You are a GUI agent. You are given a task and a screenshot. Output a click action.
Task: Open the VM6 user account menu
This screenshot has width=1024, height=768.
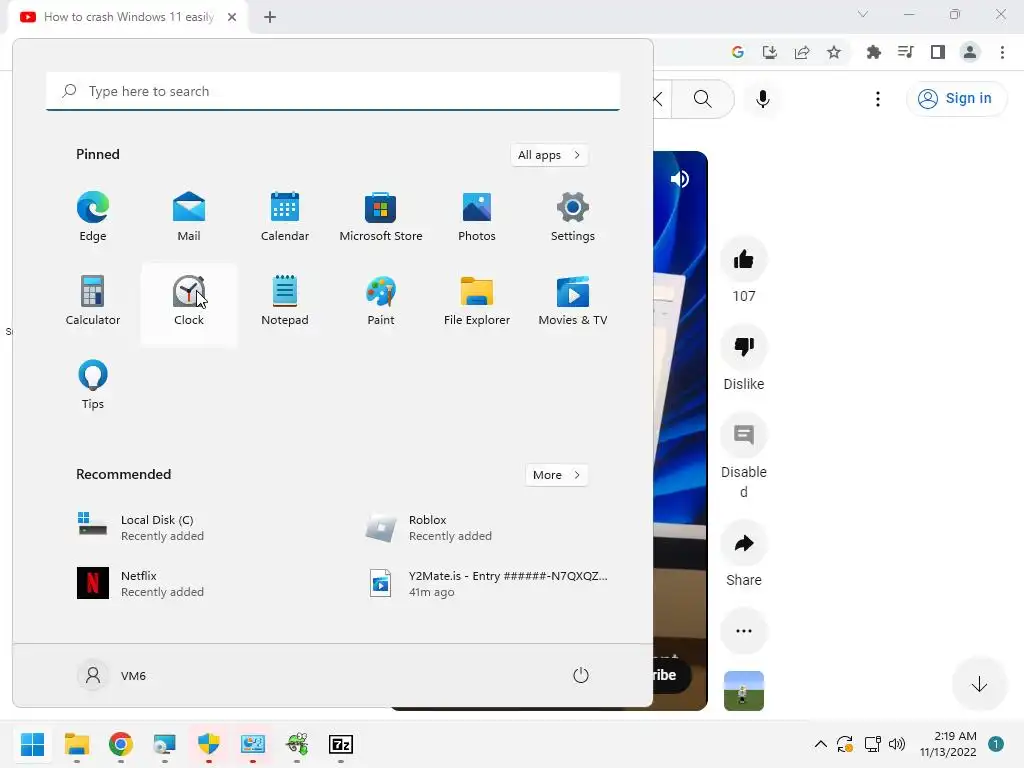tap(112, 675)
